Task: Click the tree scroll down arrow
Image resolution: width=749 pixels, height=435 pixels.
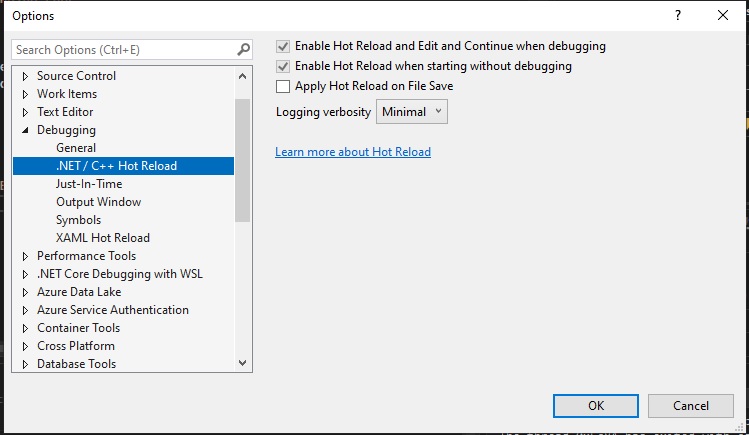Action: tap(243, 363)
